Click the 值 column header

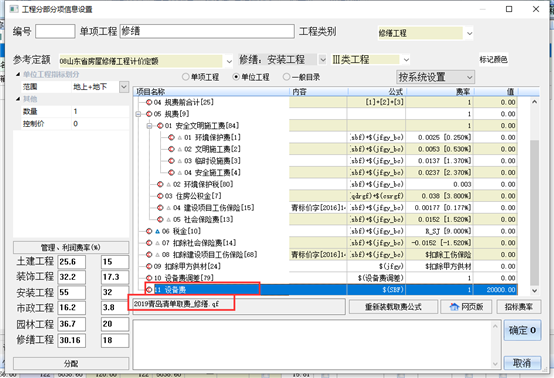[x=496, y=92]
